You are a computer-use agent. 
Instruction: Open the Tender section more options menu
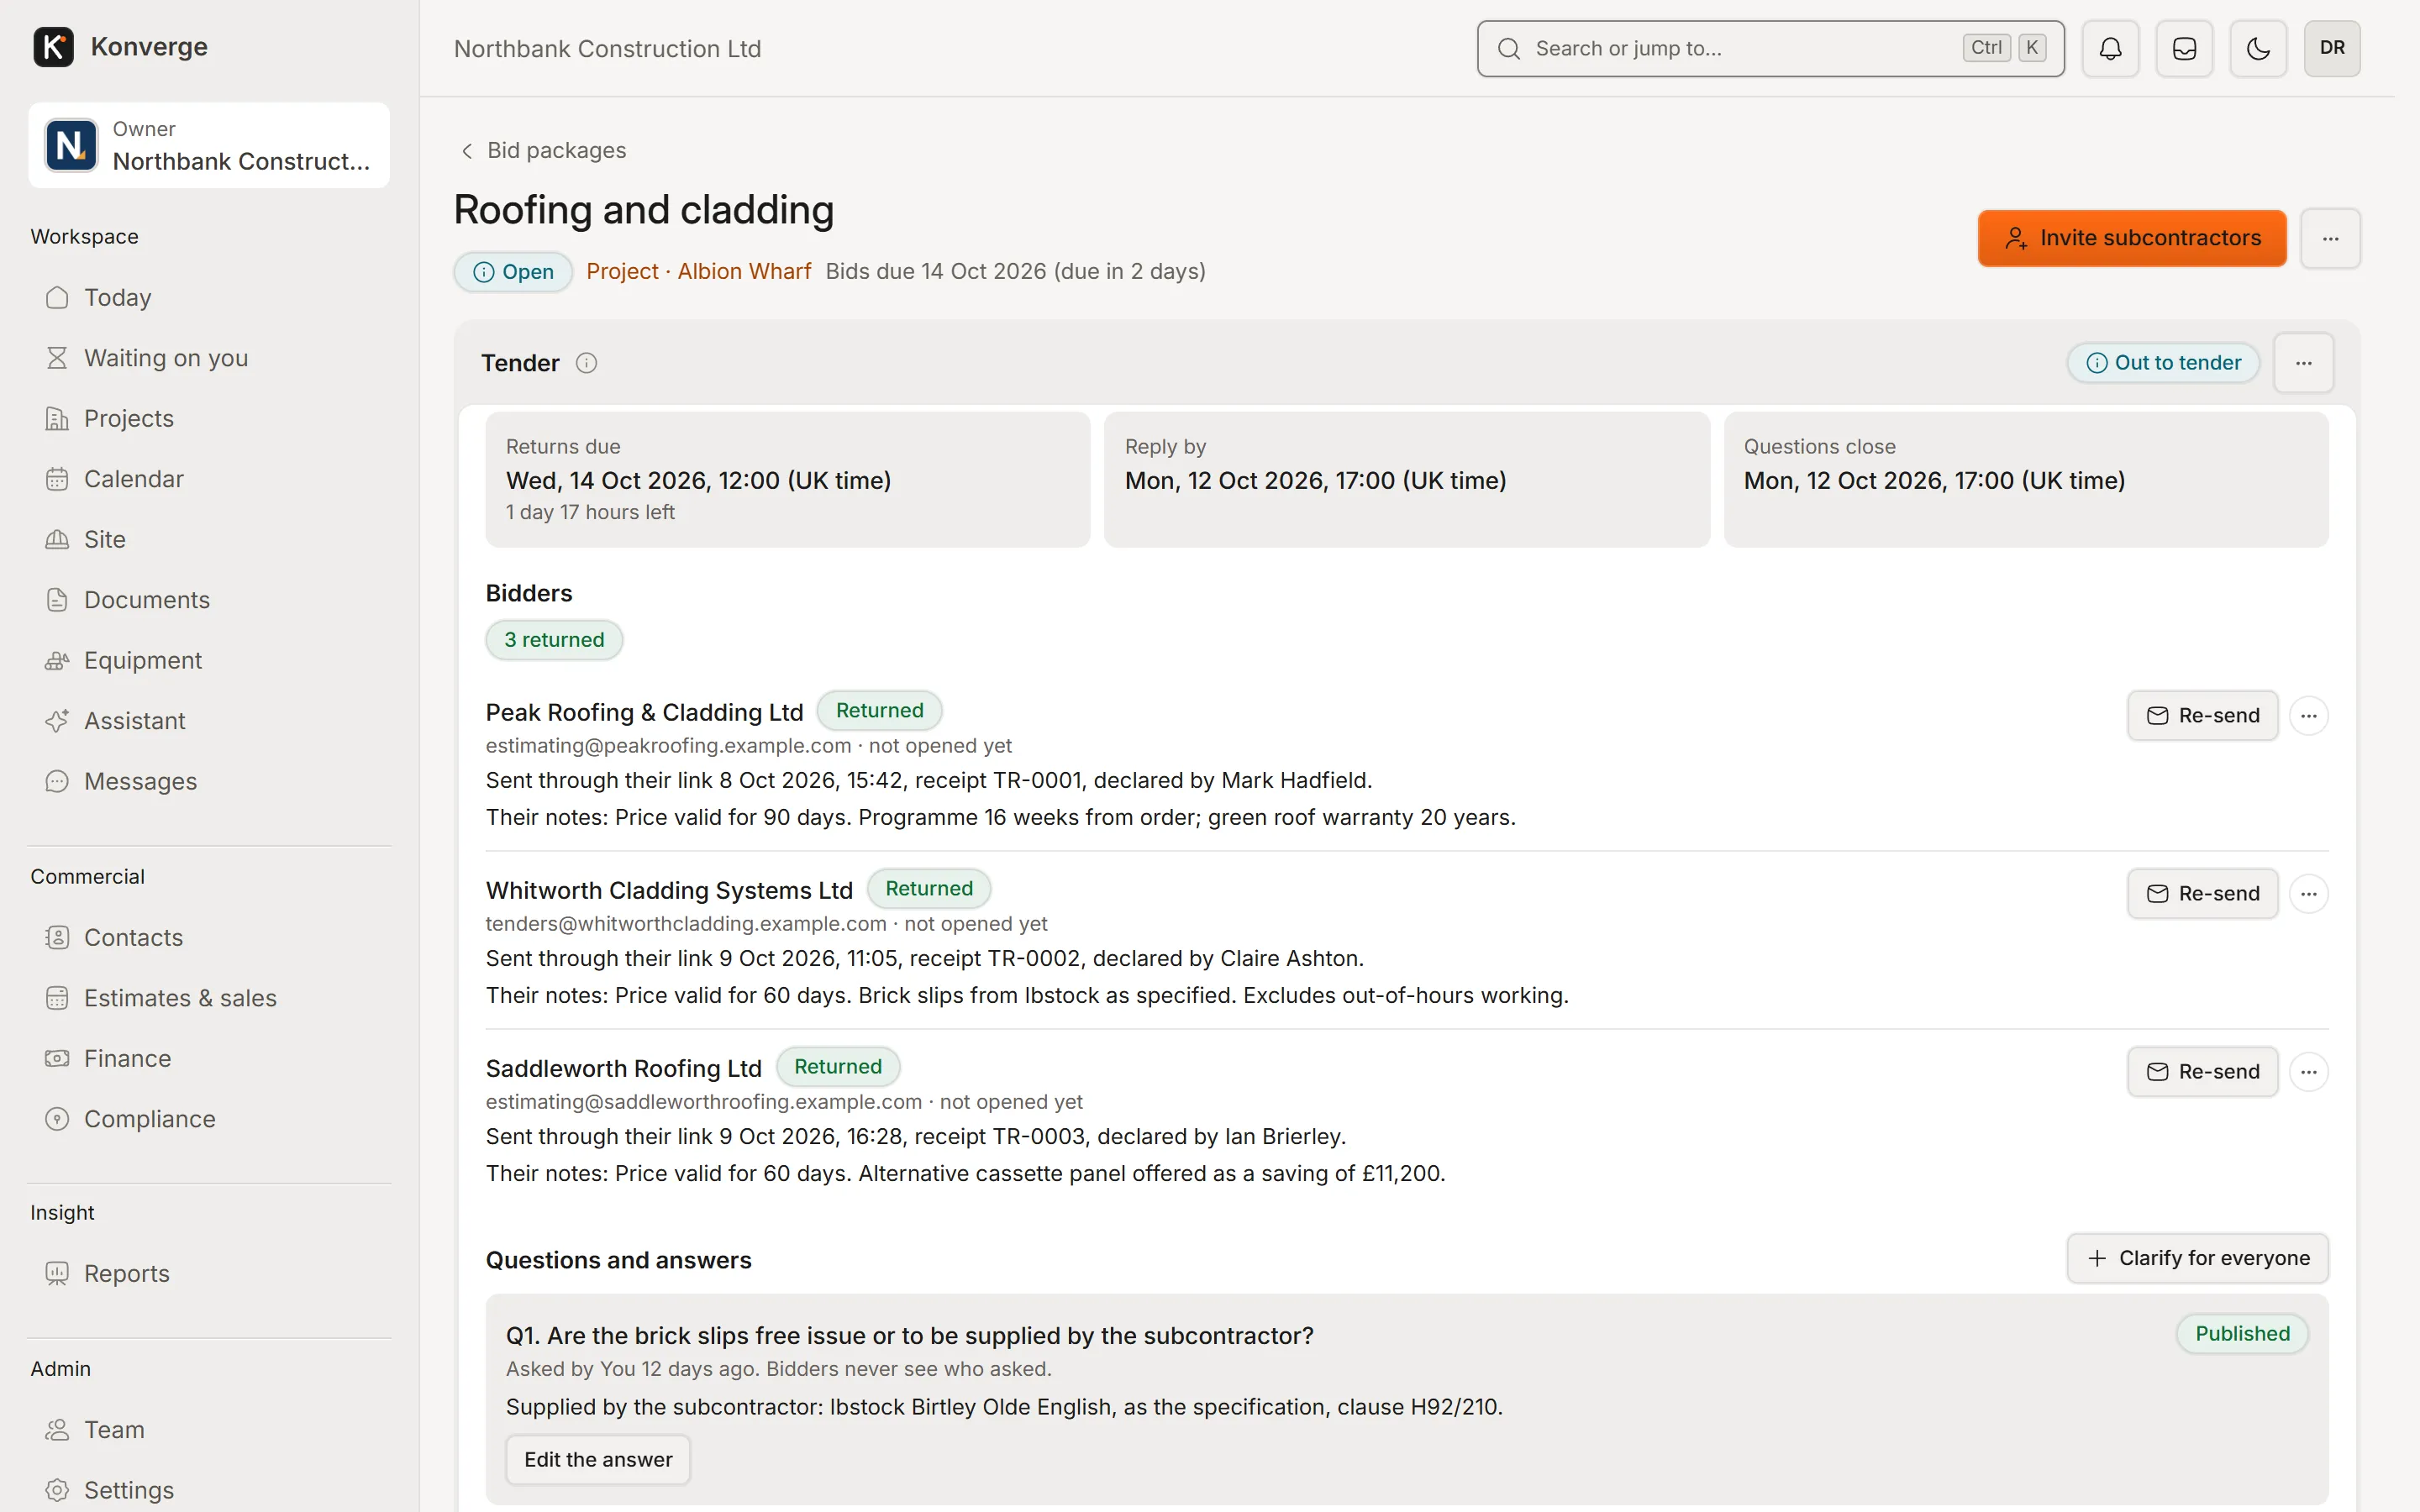click(2304, 363)
